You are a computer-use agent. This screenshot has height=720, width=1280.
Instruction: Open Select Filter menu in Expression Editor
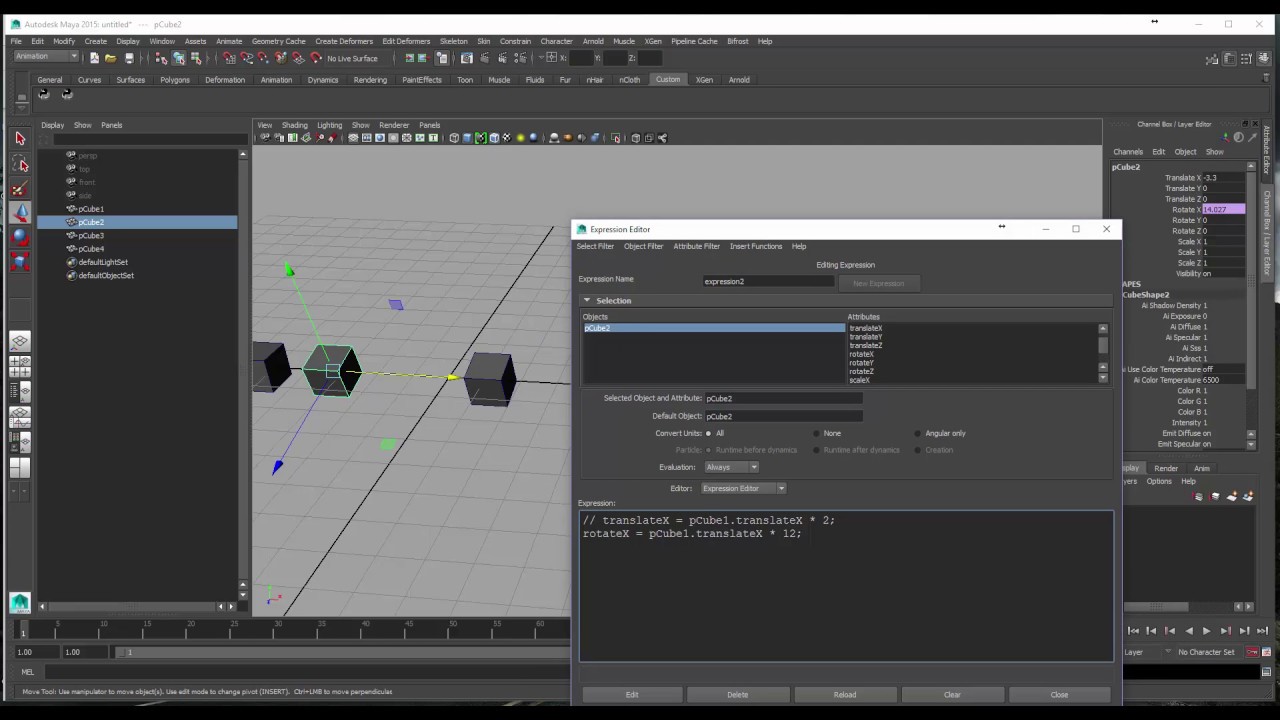(595, 246)
